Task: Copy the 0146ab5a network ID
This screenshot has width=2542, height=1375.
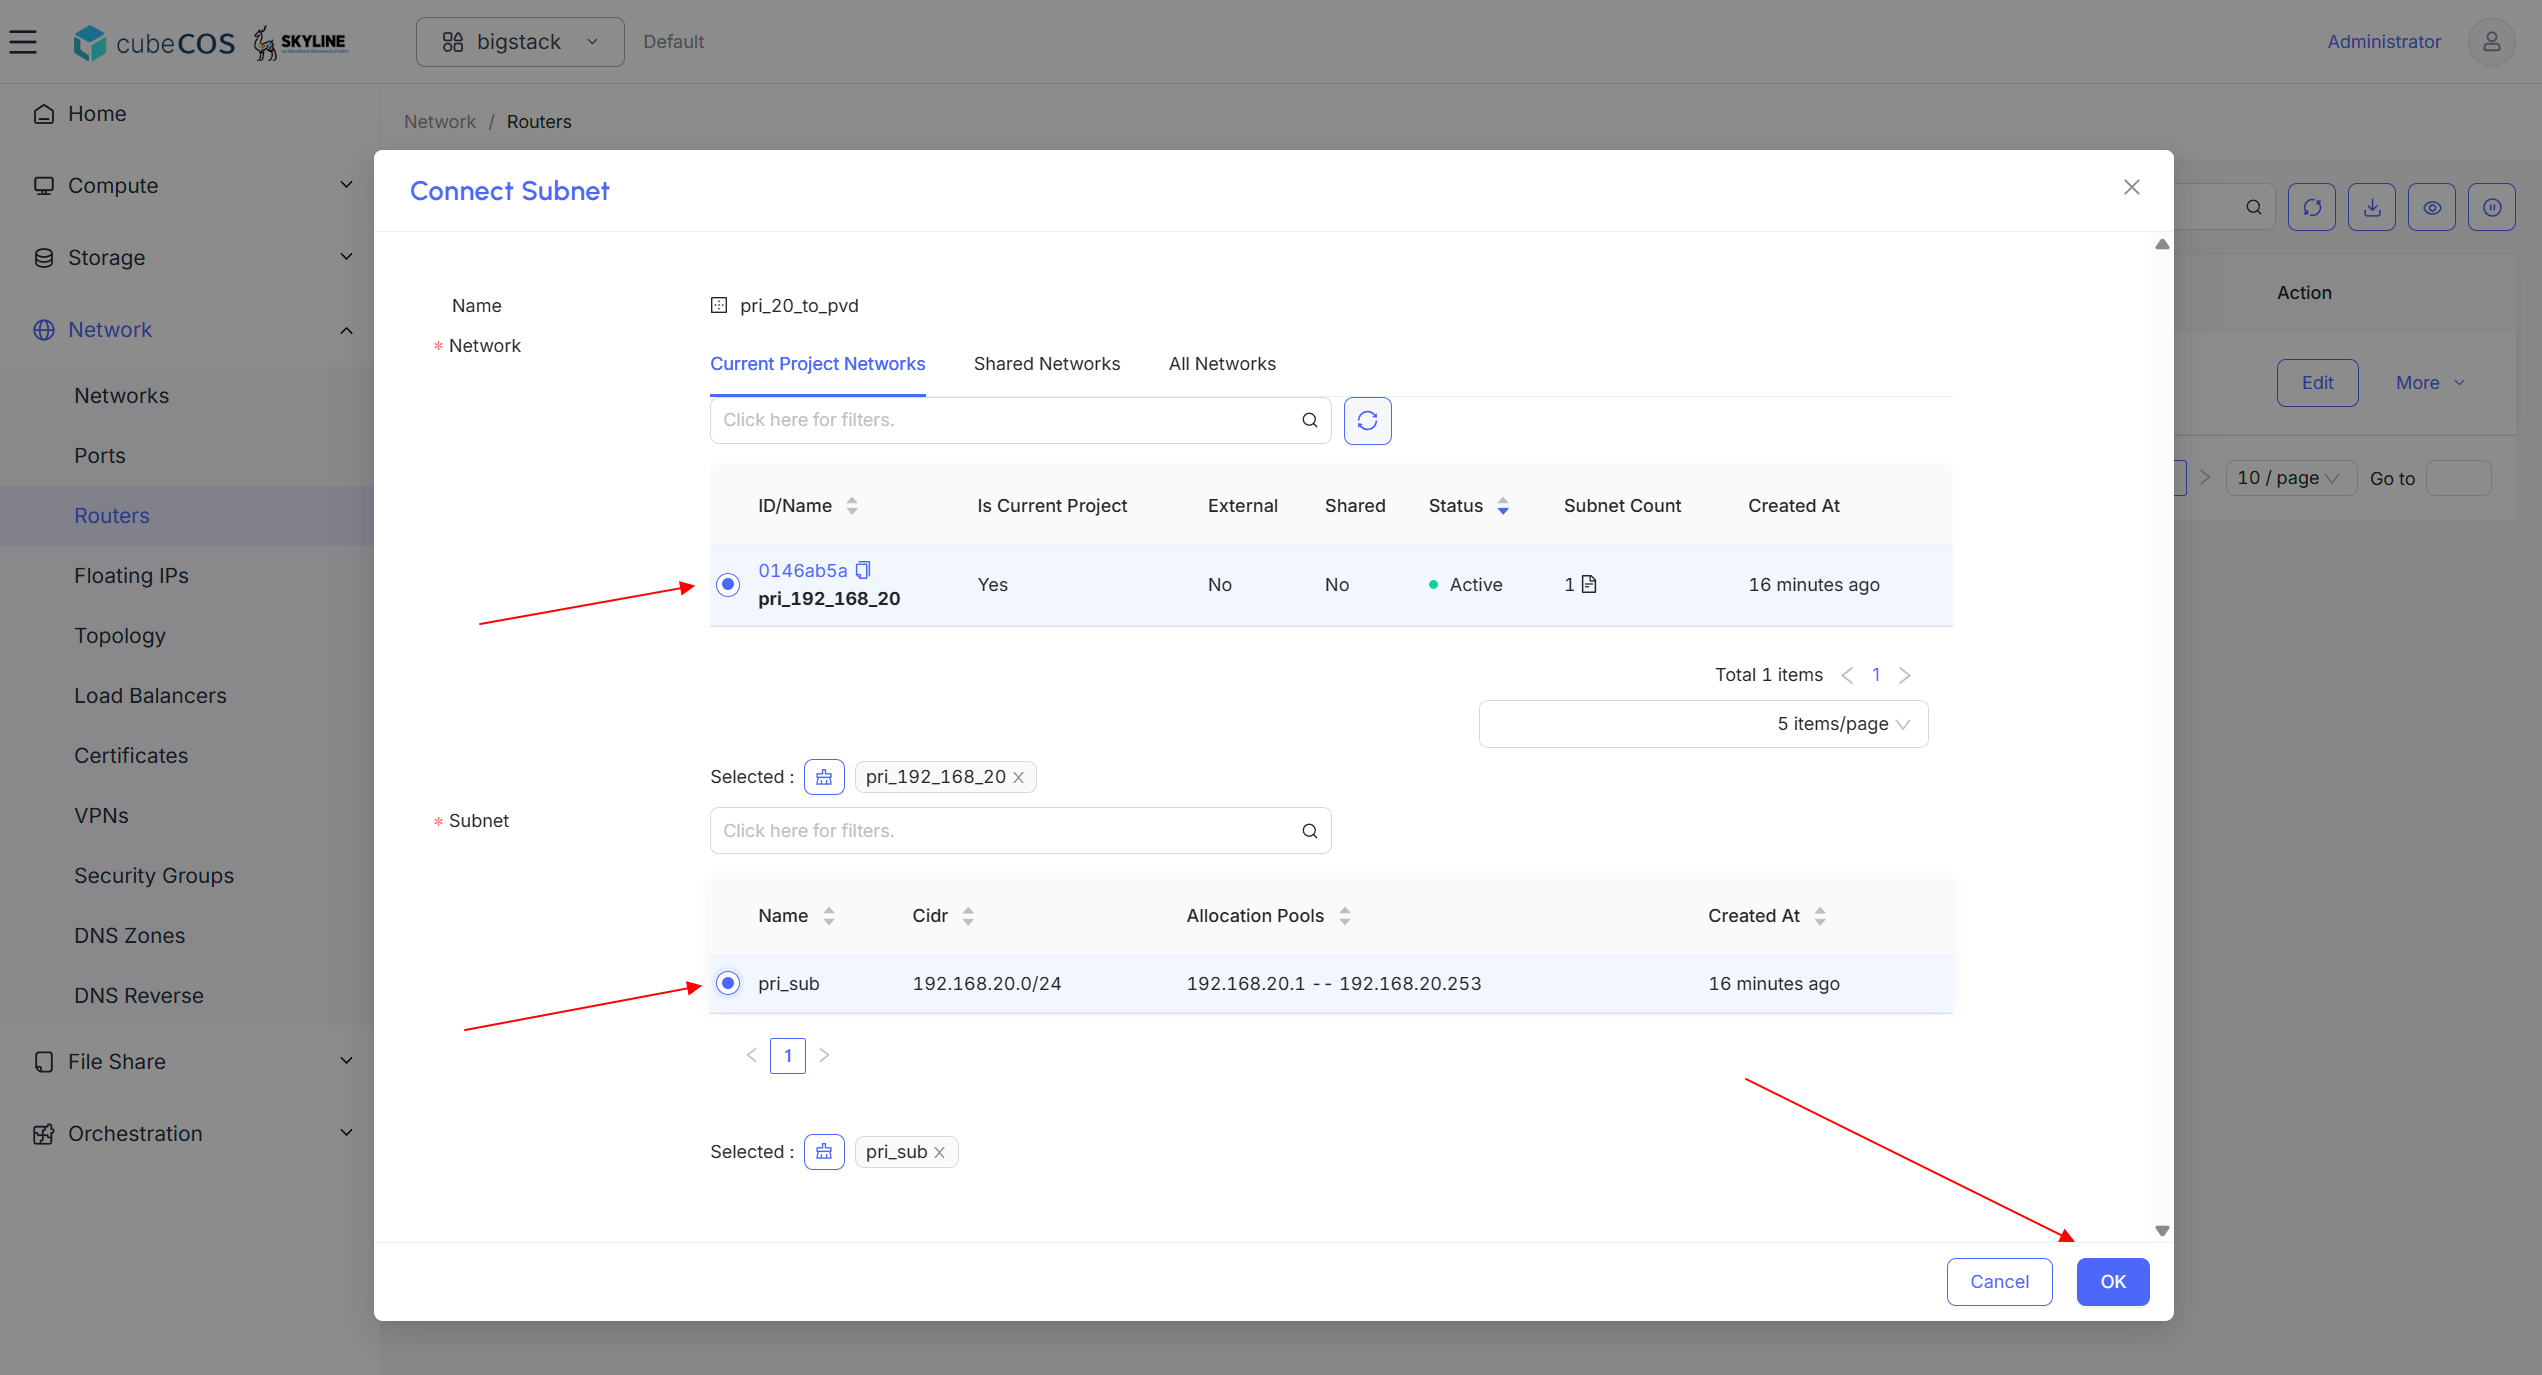Action: (863, 570)
